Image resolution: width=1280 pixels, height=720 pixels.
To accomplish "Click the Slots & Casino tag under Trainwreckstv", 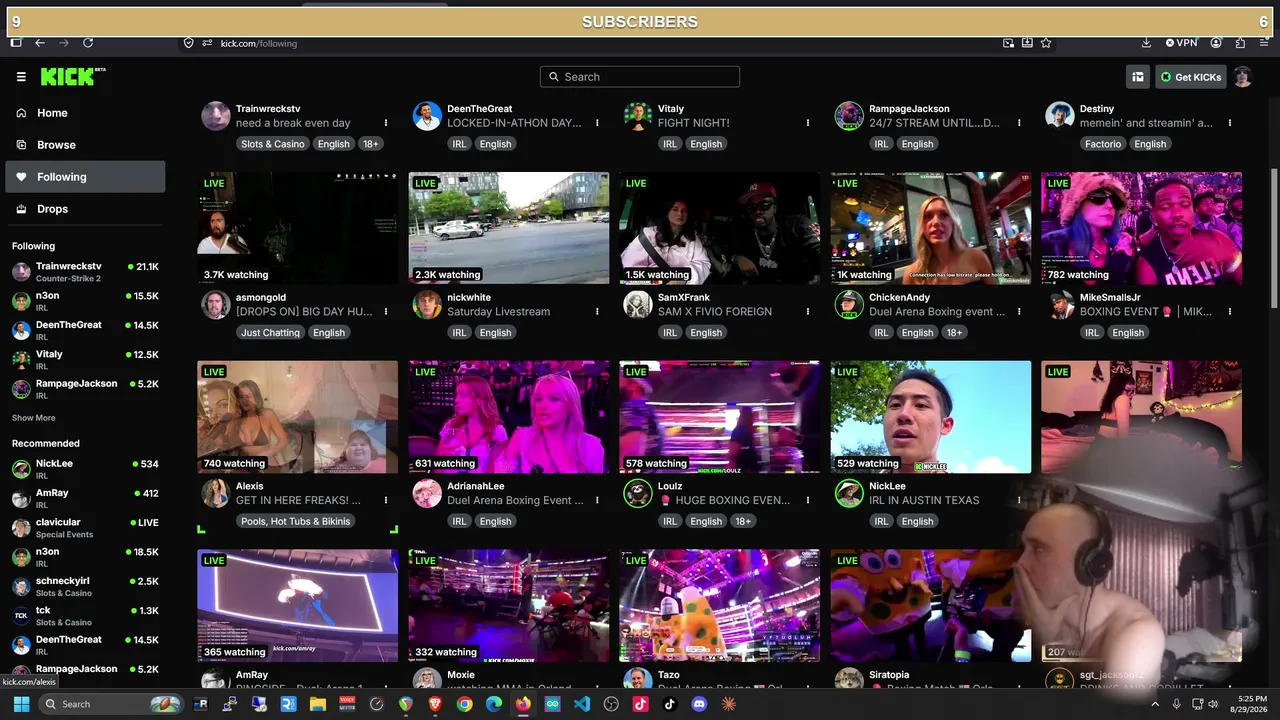I will point(273,144).
